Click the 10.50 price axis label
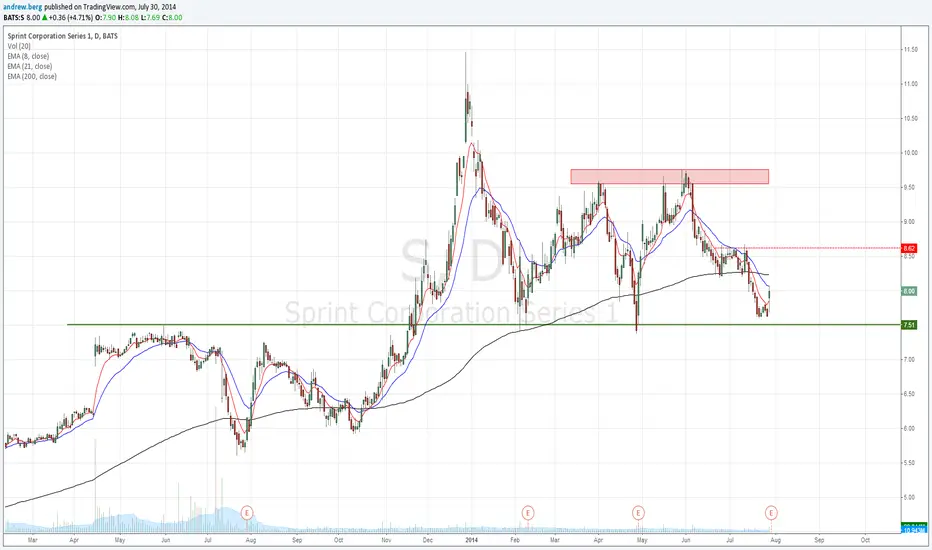Image resolution: width=932 pixels, height=550 pixels. click(x=910, y=119)
